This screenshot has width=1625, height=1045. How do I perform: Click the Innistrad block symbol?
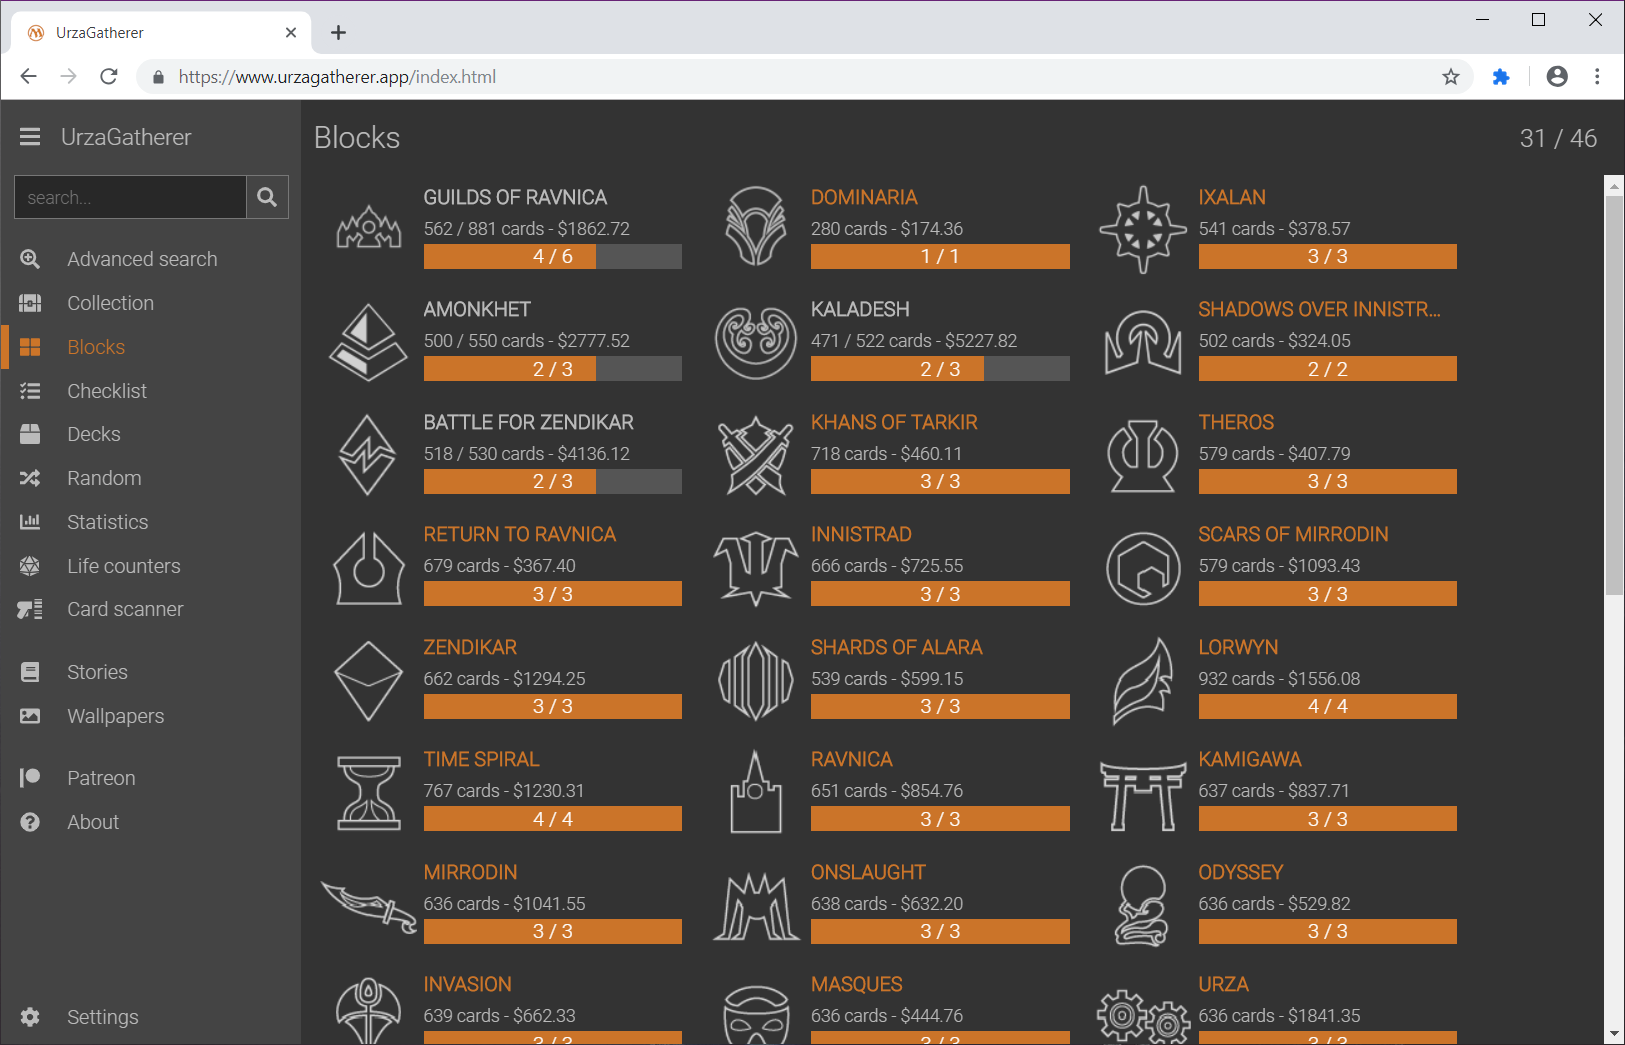click(756, 568)
